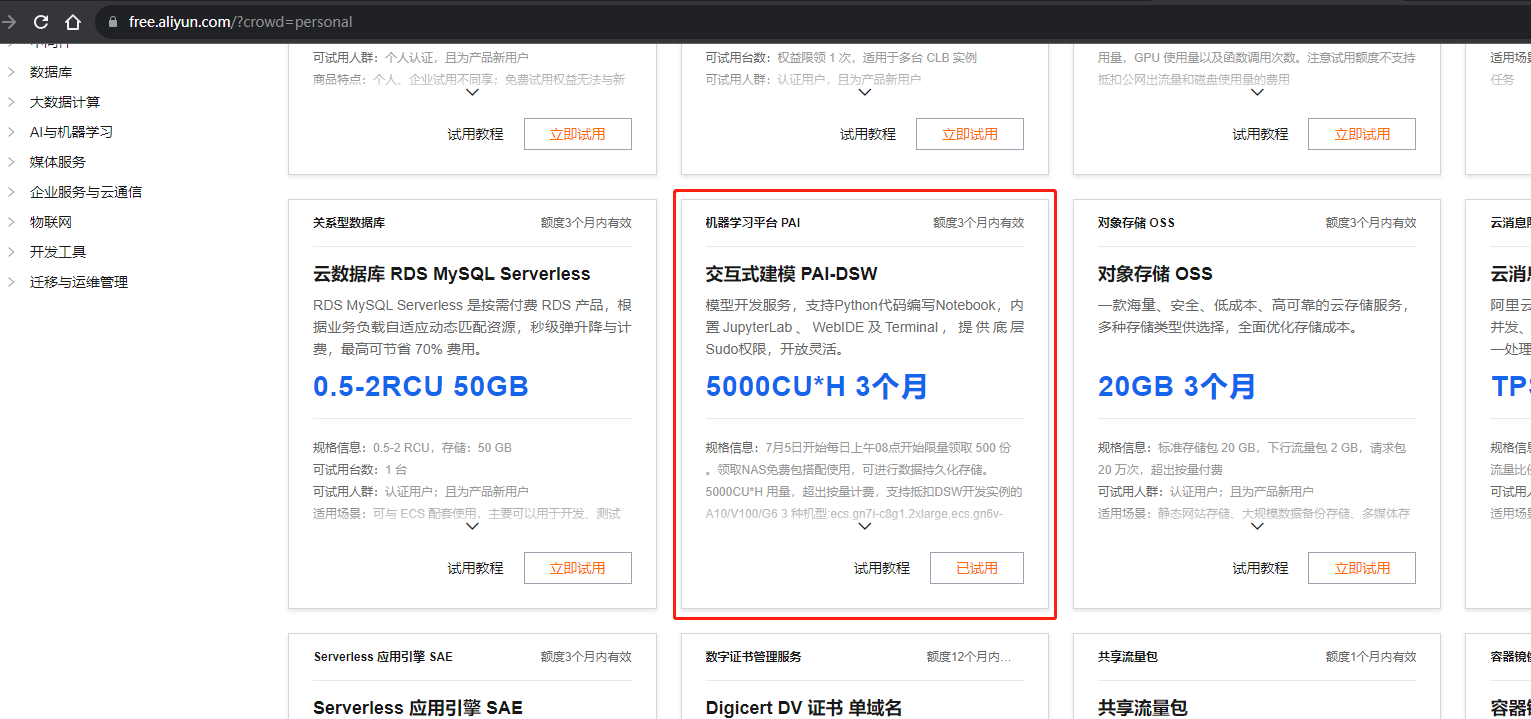Click the browser home icon

point(73,21)
